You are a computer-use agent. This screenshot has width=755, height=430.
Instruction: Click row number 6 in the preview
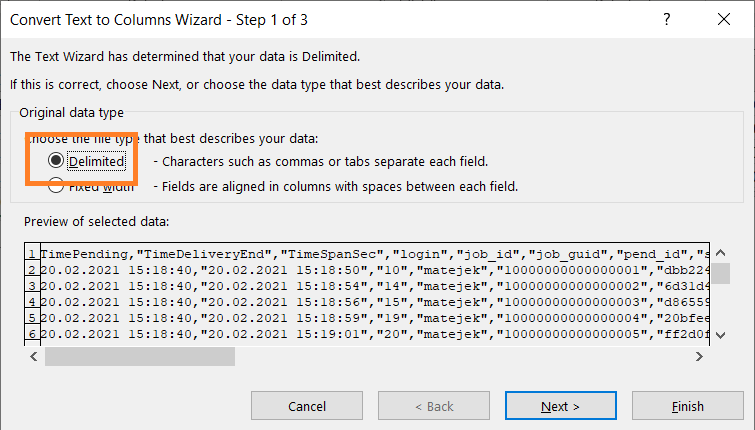33,335
